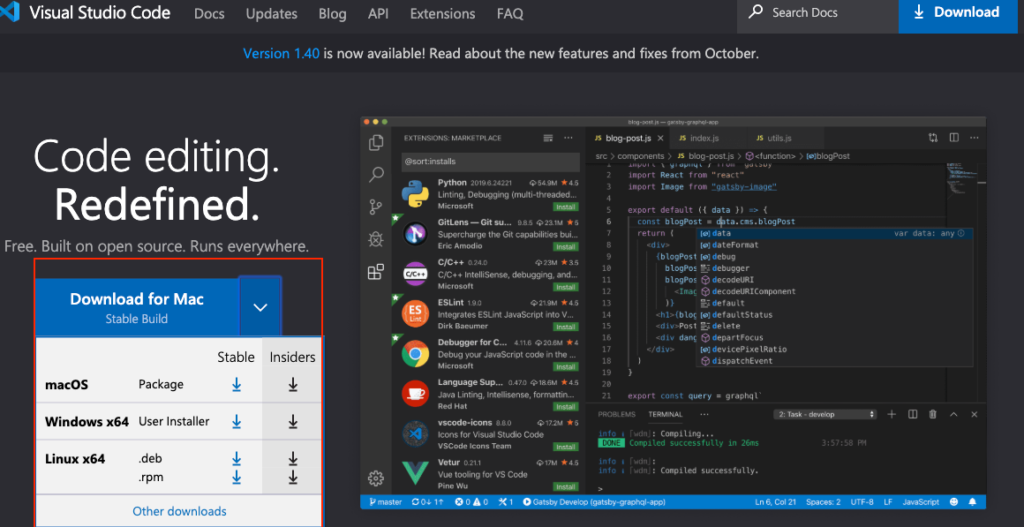The height and width of the screenshot is (527, 1024).
Task: Click feedback smiley in status bar
Action: (x=954, y=502)
